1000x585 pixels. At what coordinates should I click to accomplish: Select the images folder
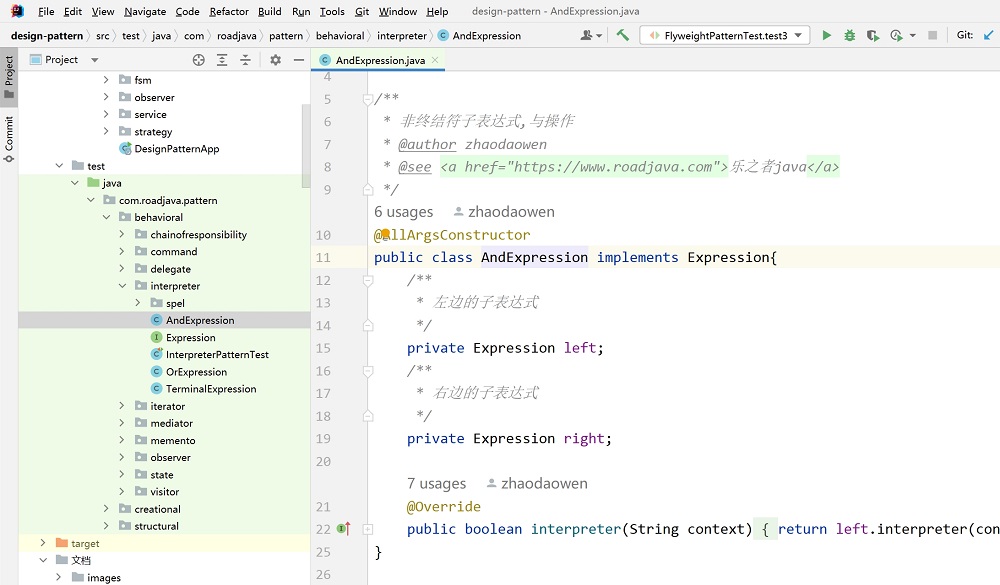pyautogui.click(x=96, y=577)
